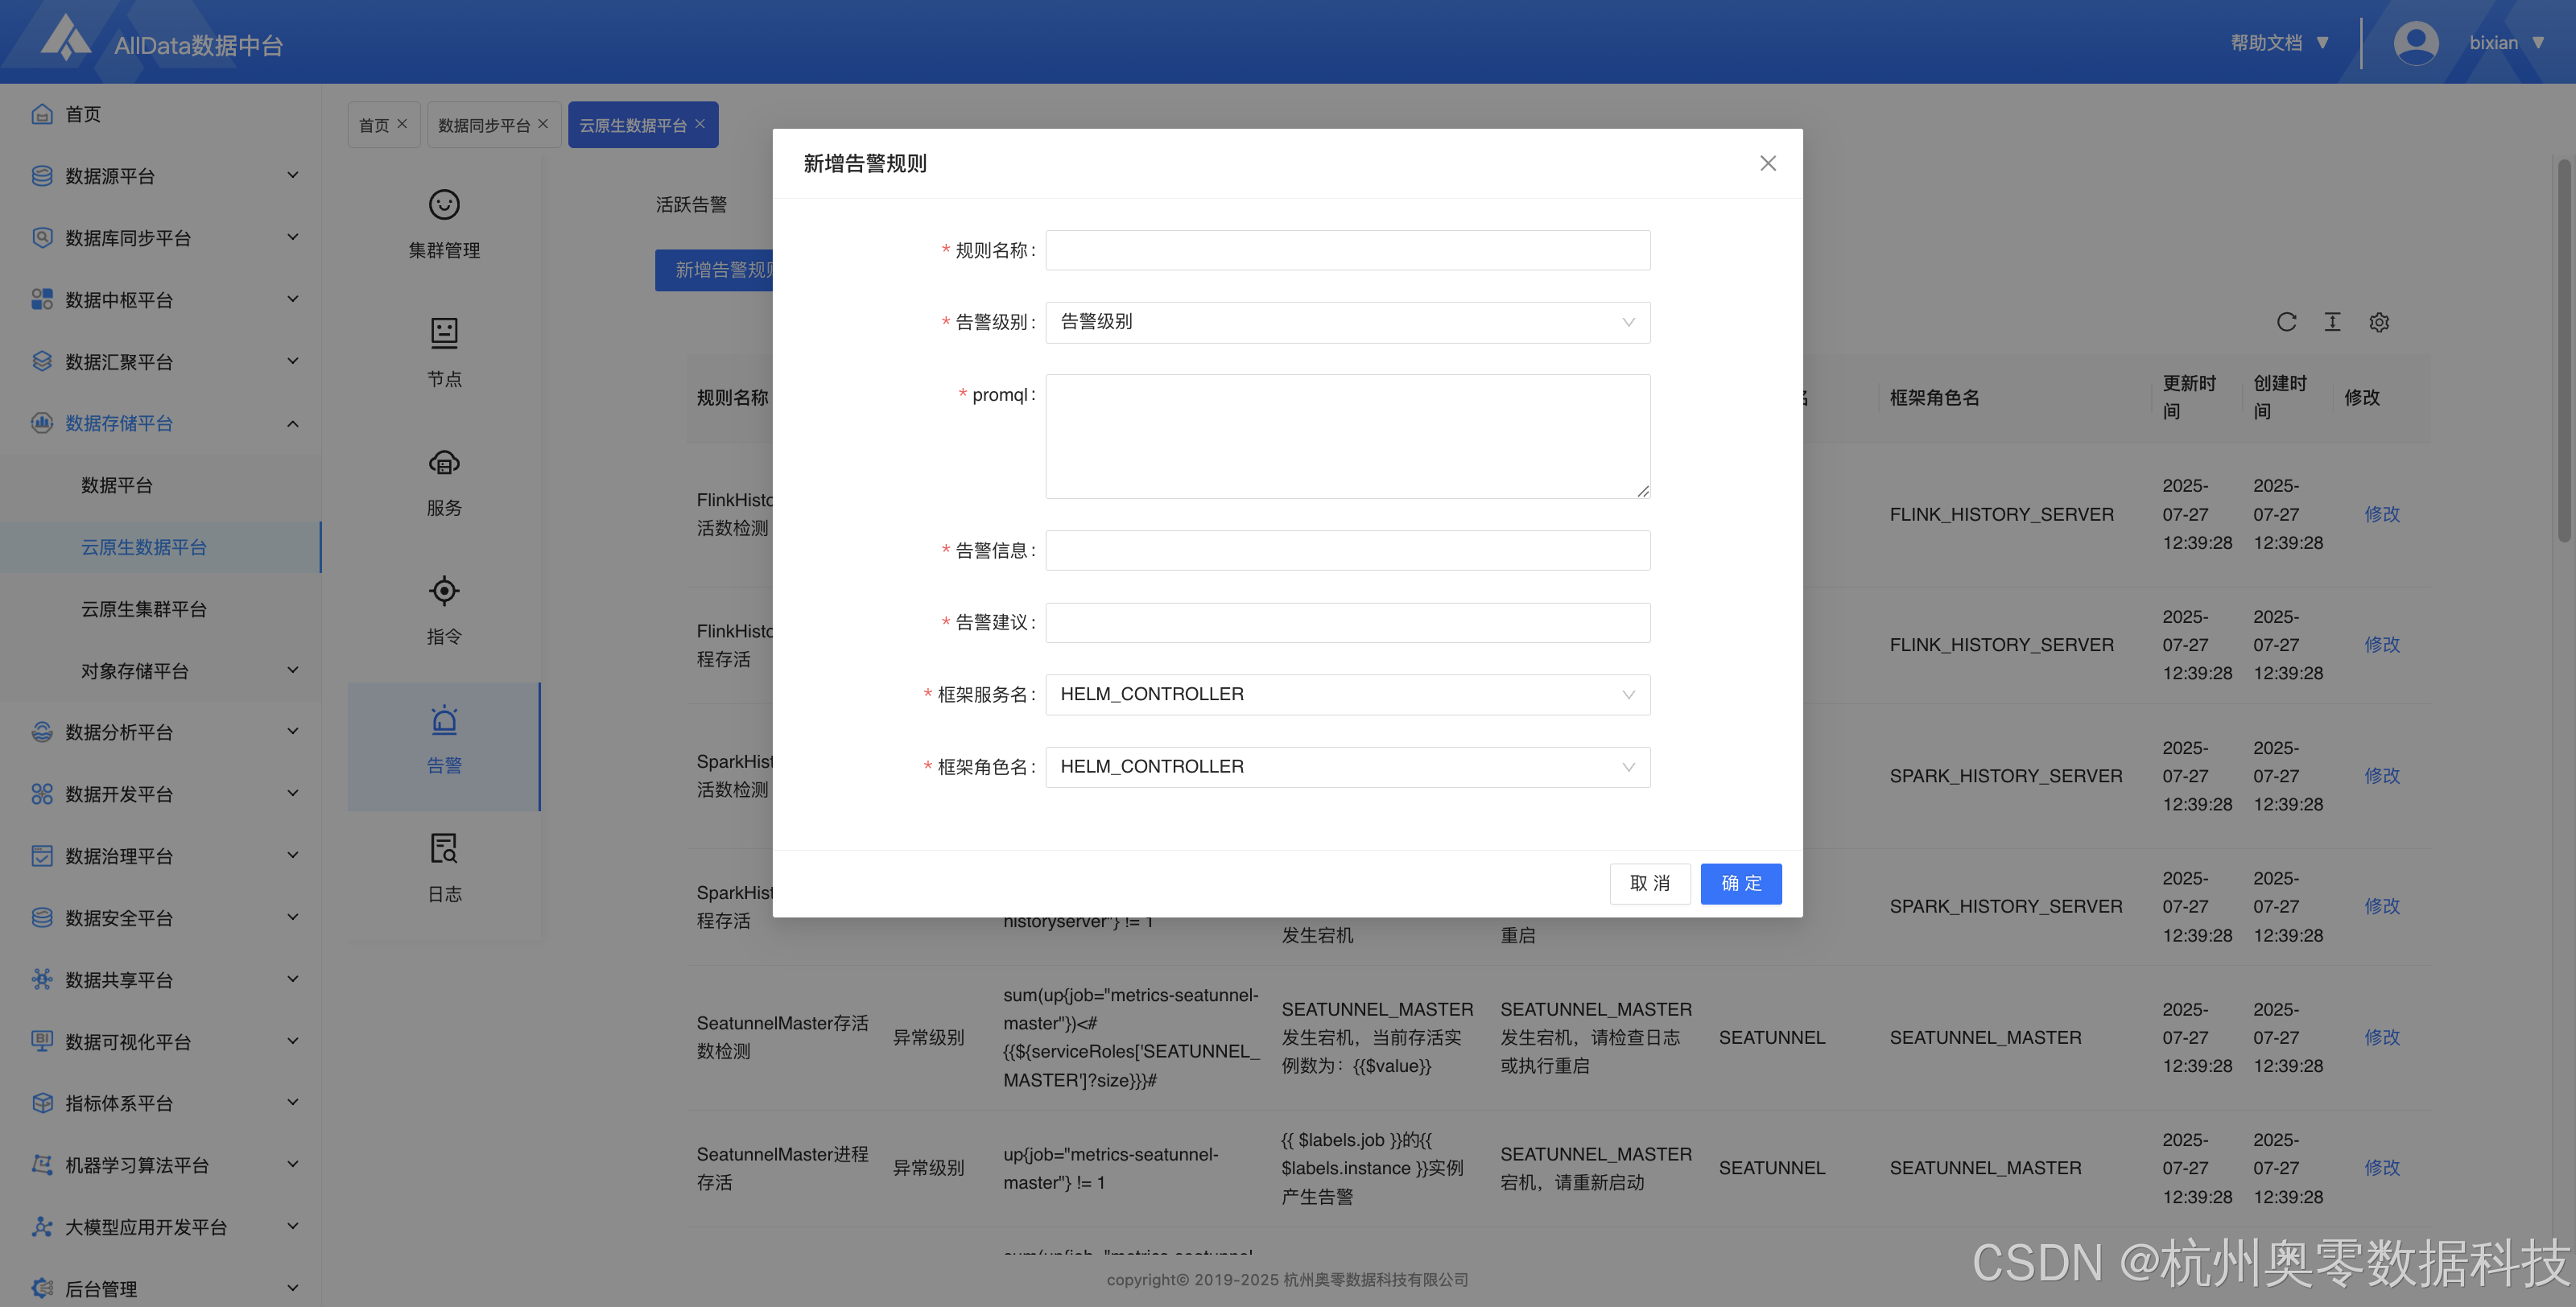Click the table refresh icon
Screen dimensions: 2576x1307
pyautogui.click(x=2286, y=322)
